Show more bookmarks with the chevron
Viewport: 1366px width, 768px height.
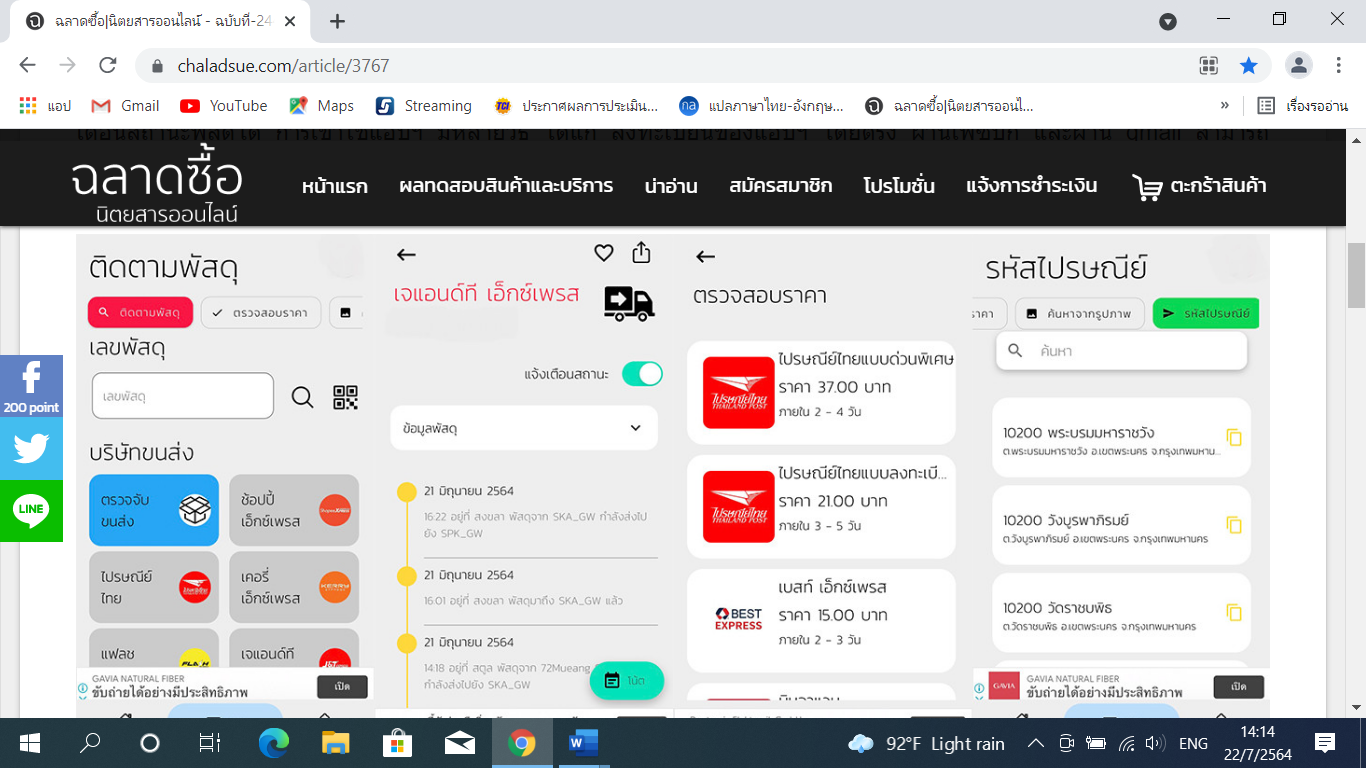coord(1225,106)
